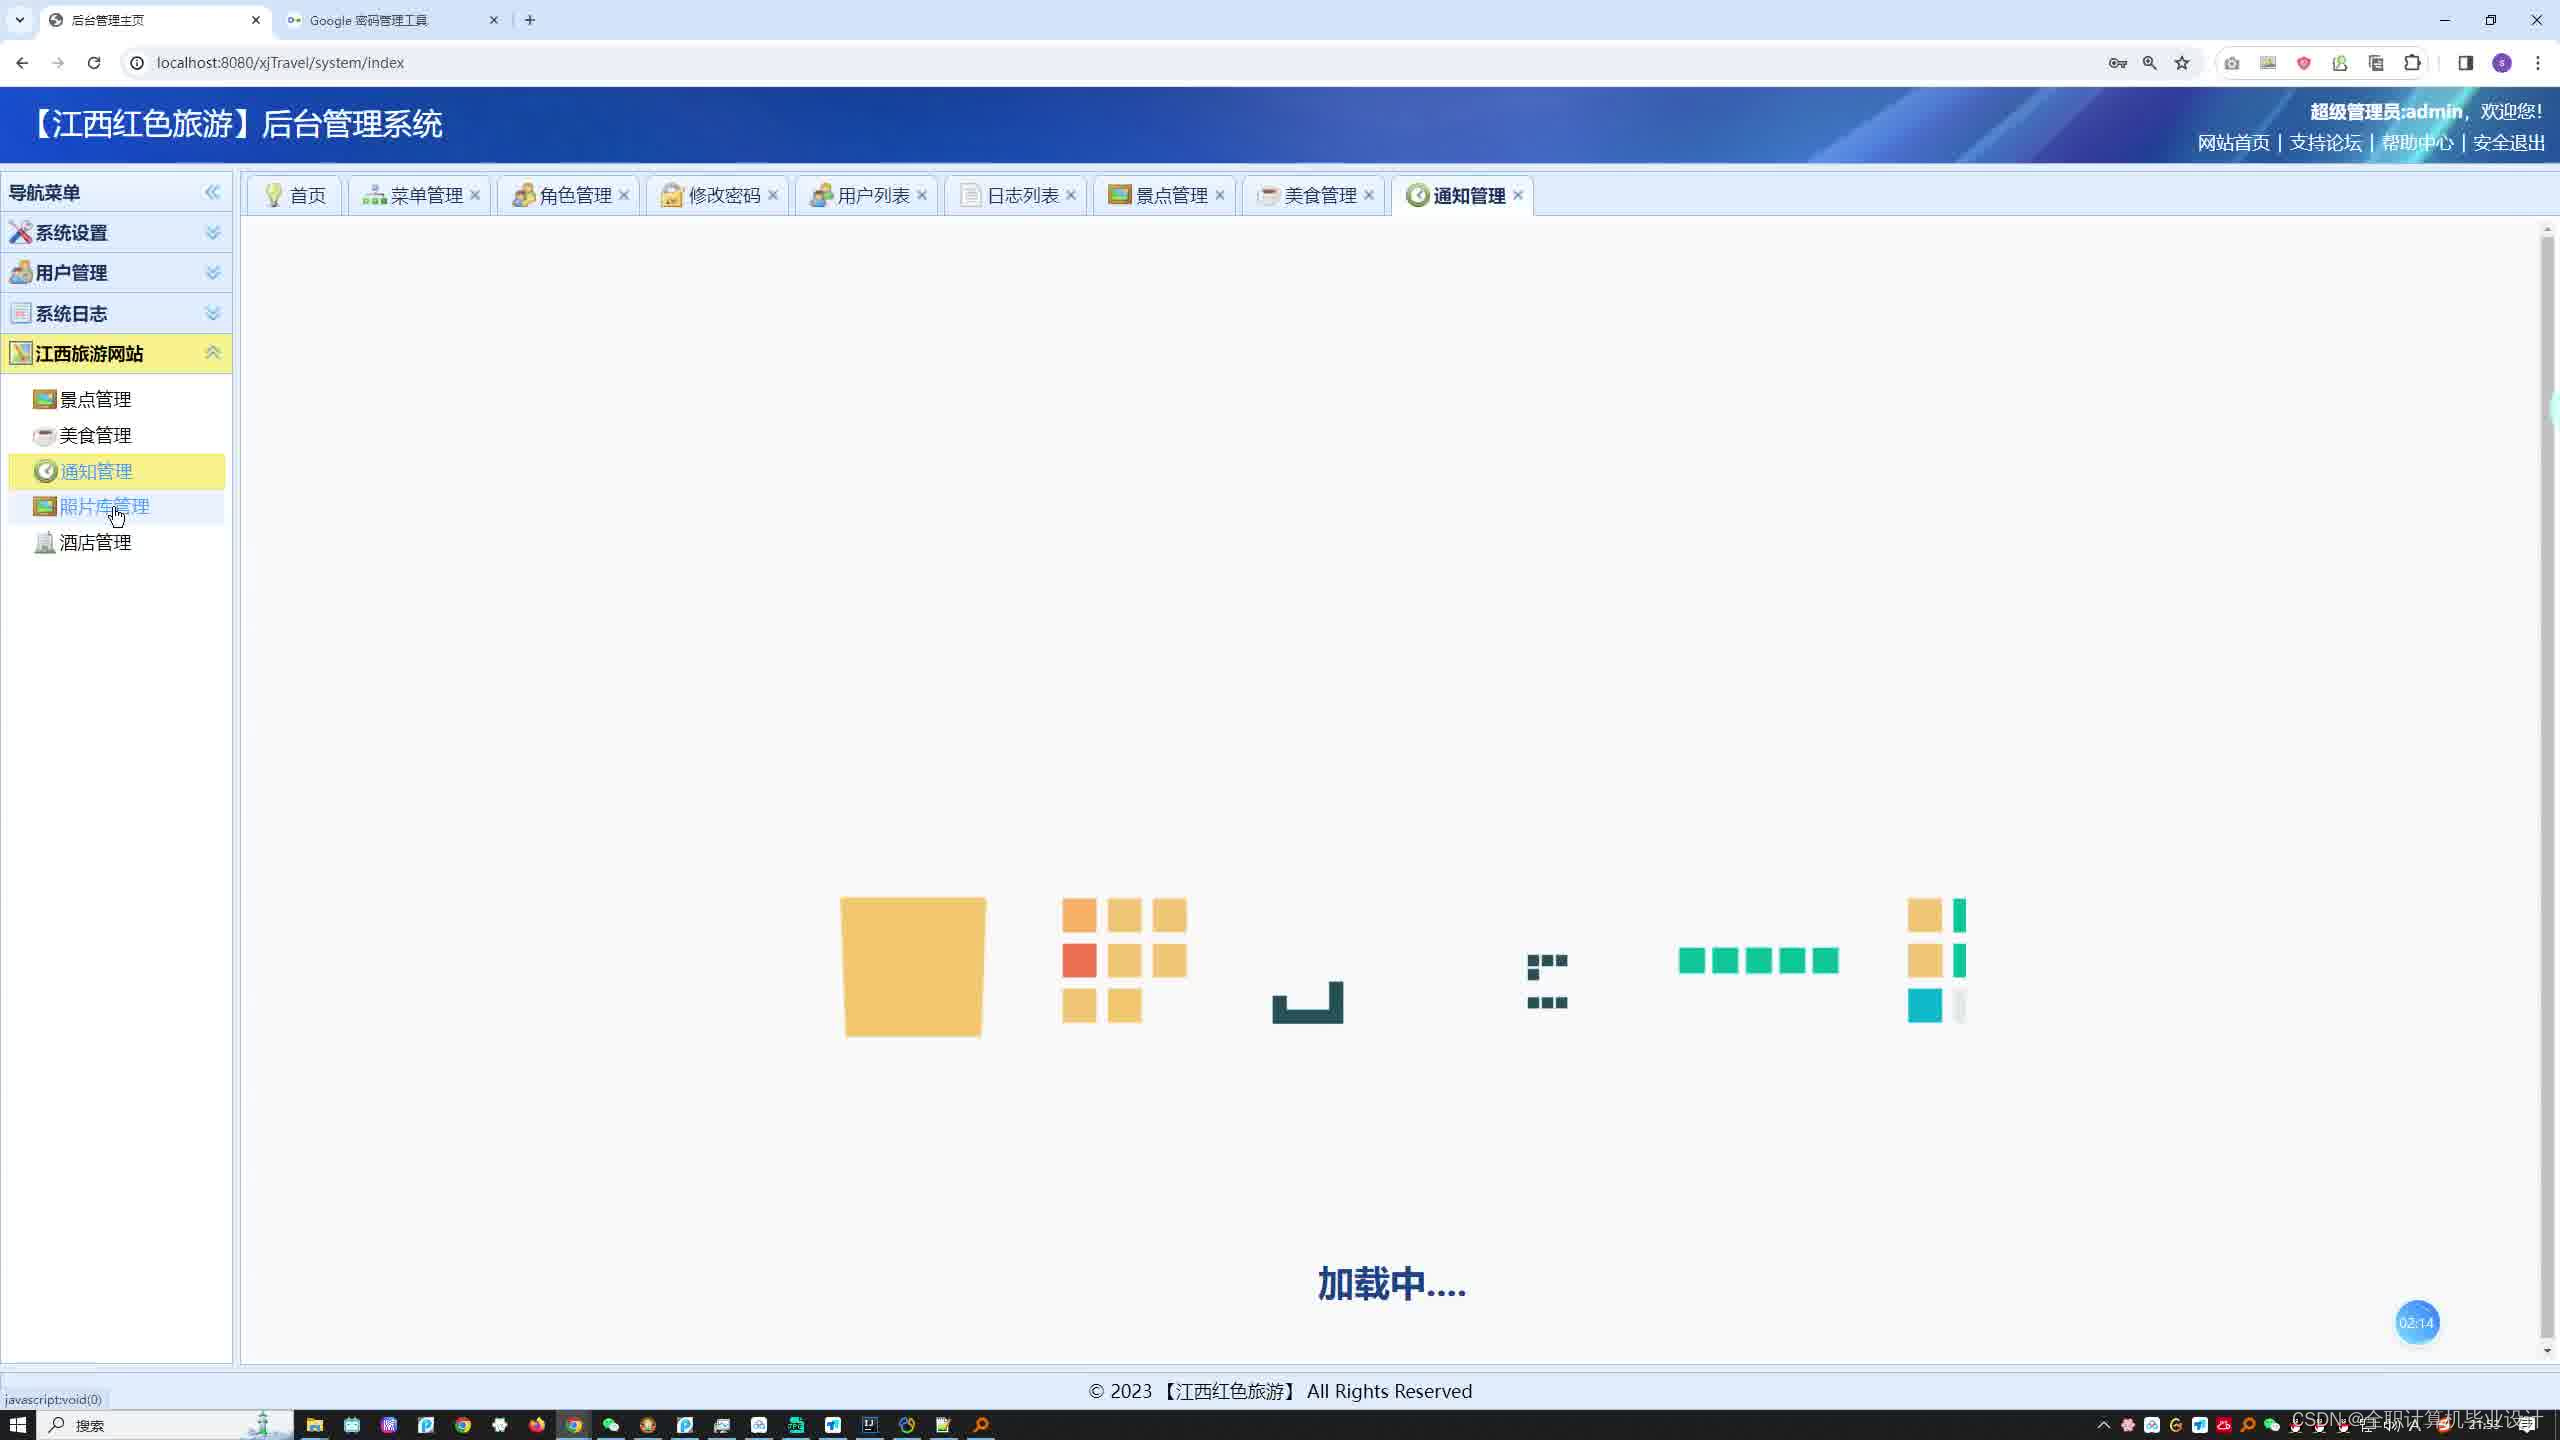Click 酒店管理 building icon
2560x1440 pixels.
pyautogui.click(x=44, y=542)
